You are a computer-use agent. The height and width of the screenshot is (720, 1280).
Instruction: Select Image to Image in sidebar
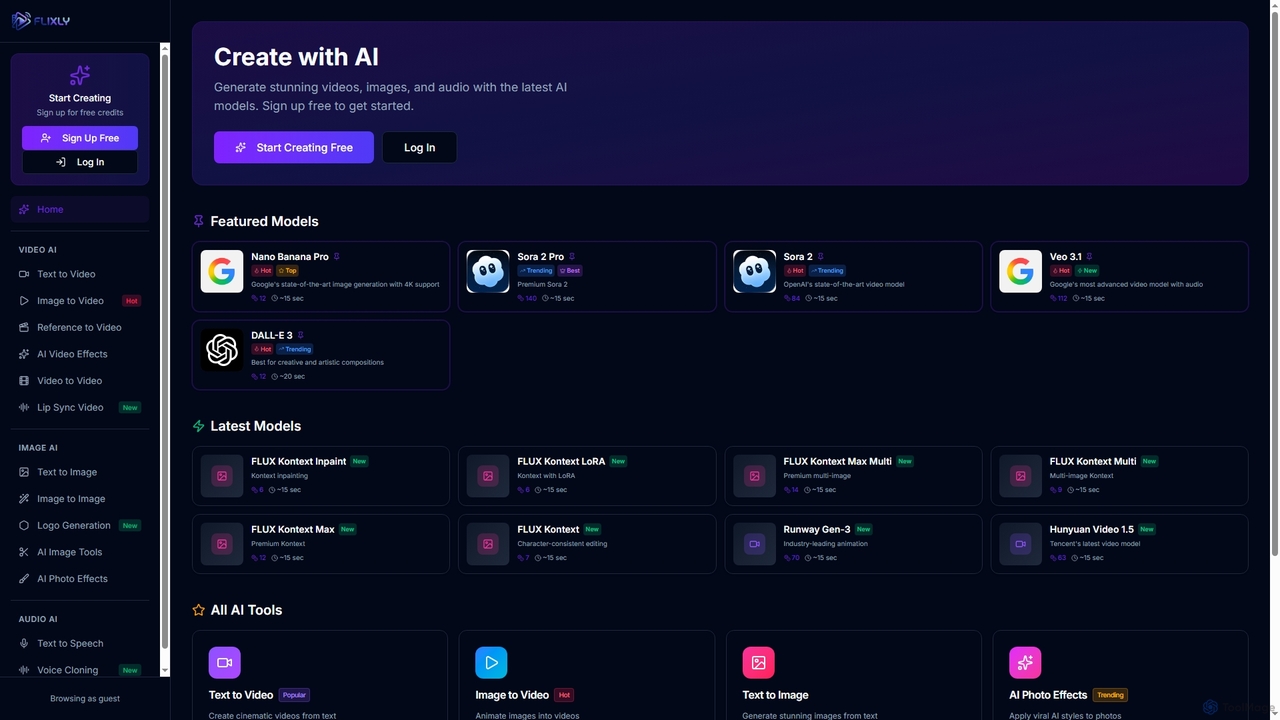coord(80,498)
